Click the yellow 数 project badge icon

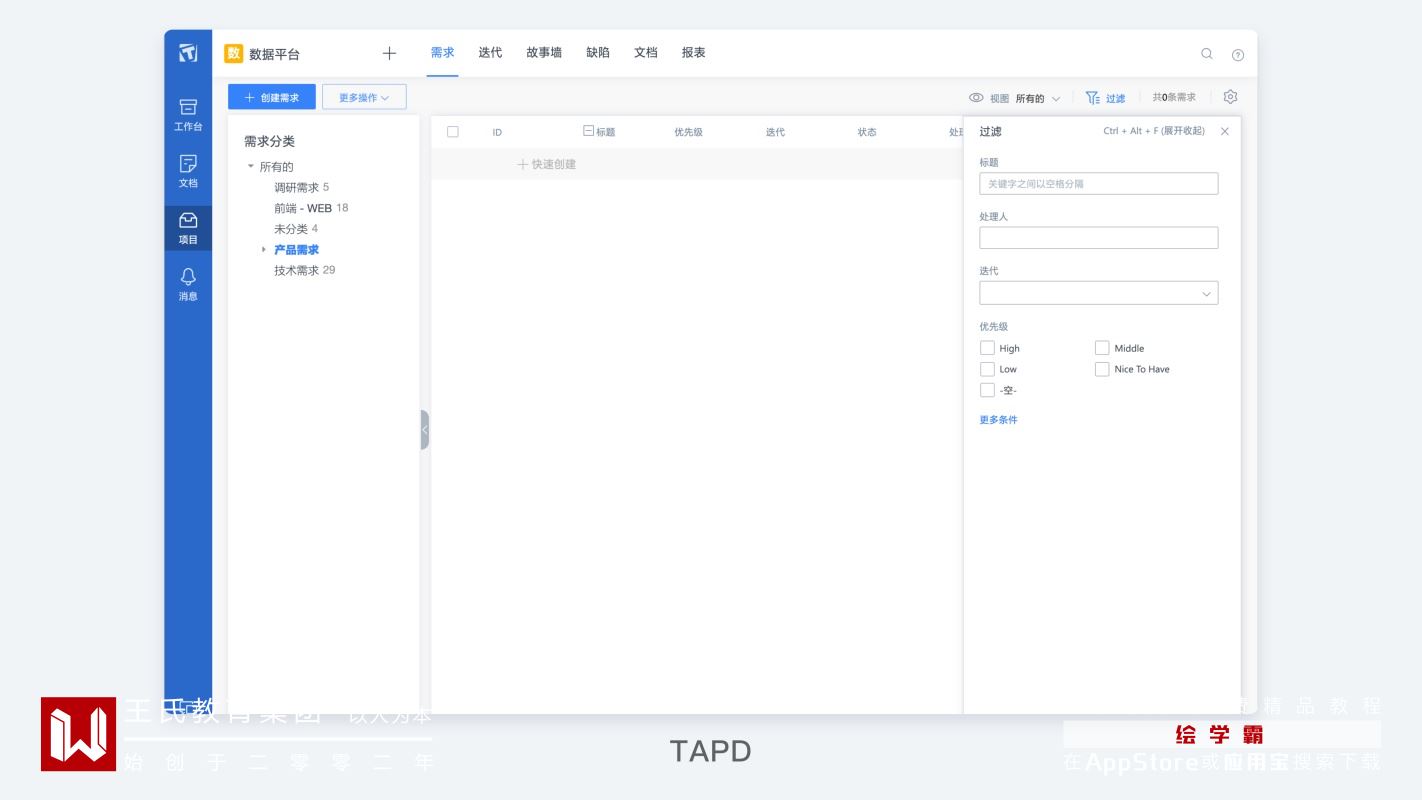234,53
